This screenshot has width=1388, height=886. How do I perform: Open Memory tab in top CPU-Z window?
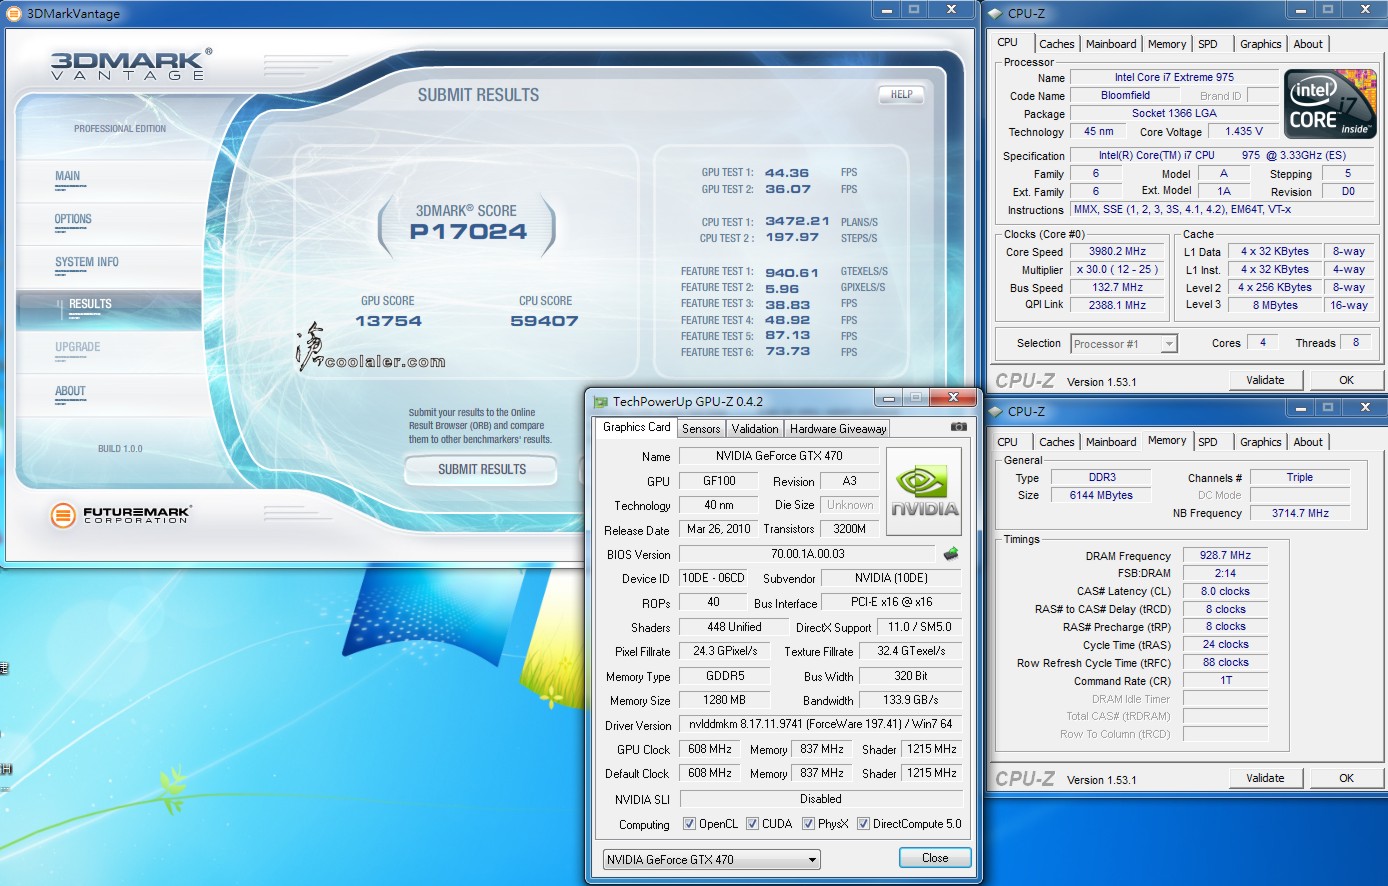[x=1167, y=44]
